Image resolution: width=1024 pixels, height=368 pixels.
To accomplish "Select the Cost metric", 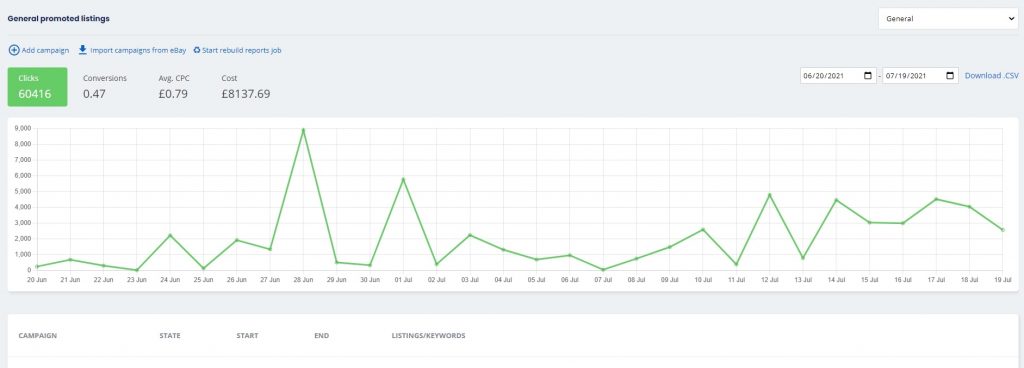I will click(x=246, y=87).
